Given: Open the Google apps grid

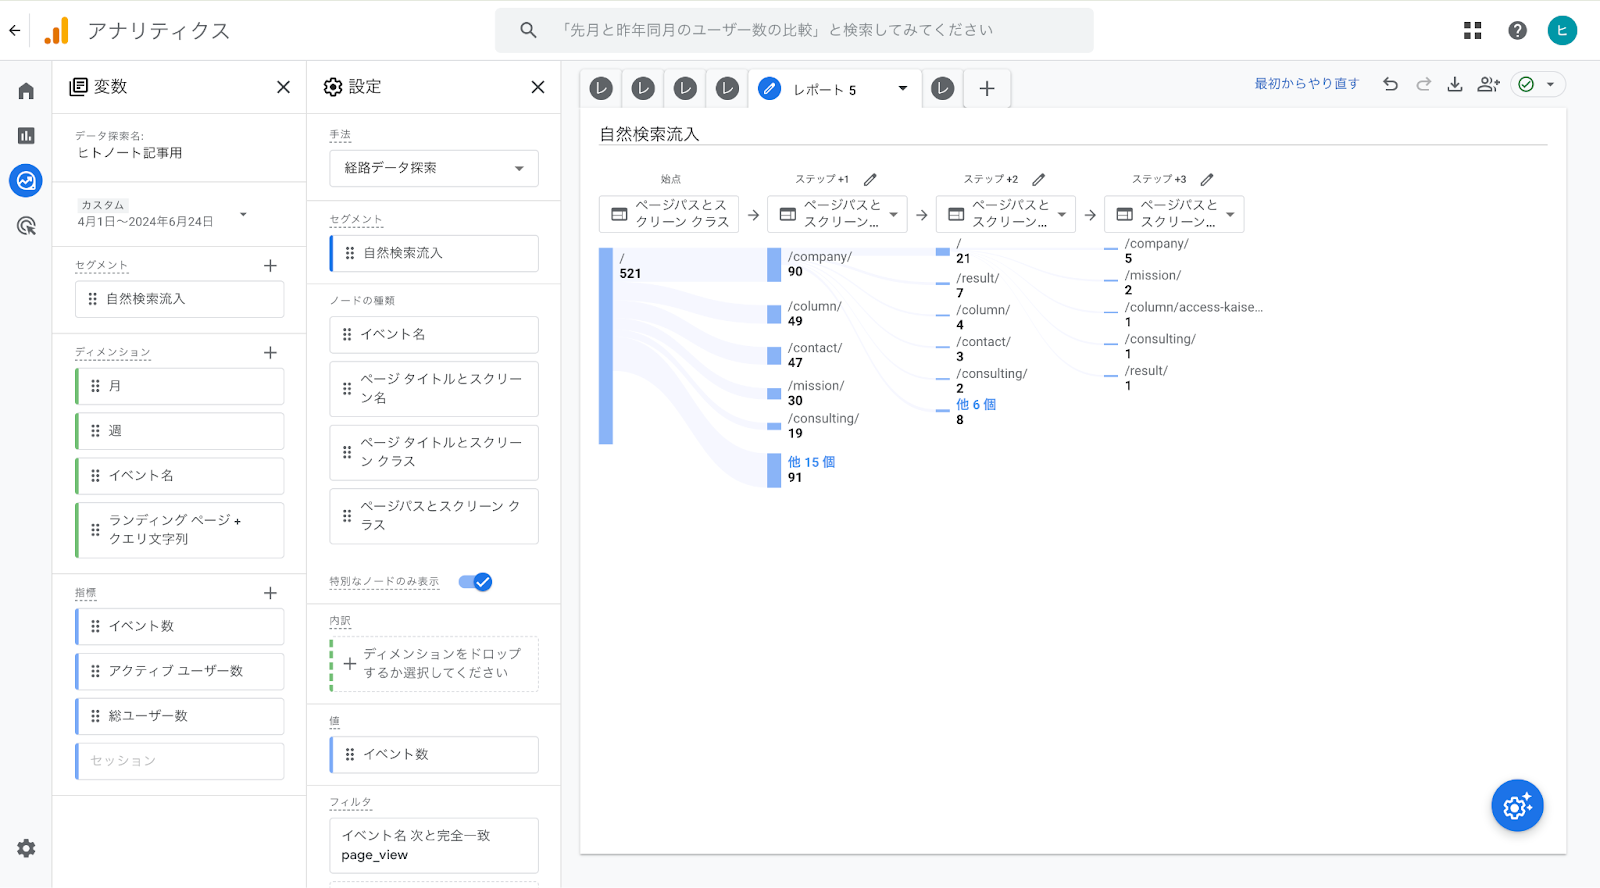Looking at the screenshot, I should [x=1472, y=31].
